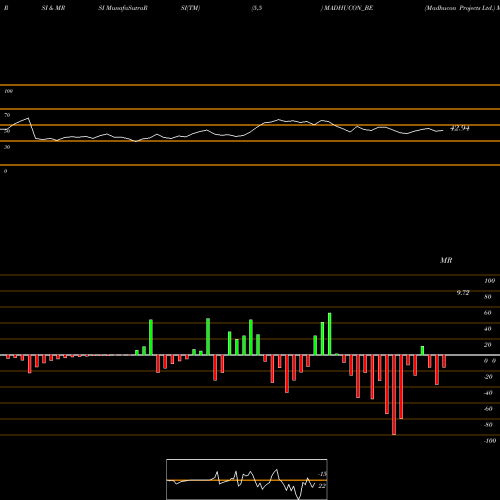The width and height of the screenshot is (500, 500).
Task: Click the -15 value in mini chart
Action: point(322,474)
